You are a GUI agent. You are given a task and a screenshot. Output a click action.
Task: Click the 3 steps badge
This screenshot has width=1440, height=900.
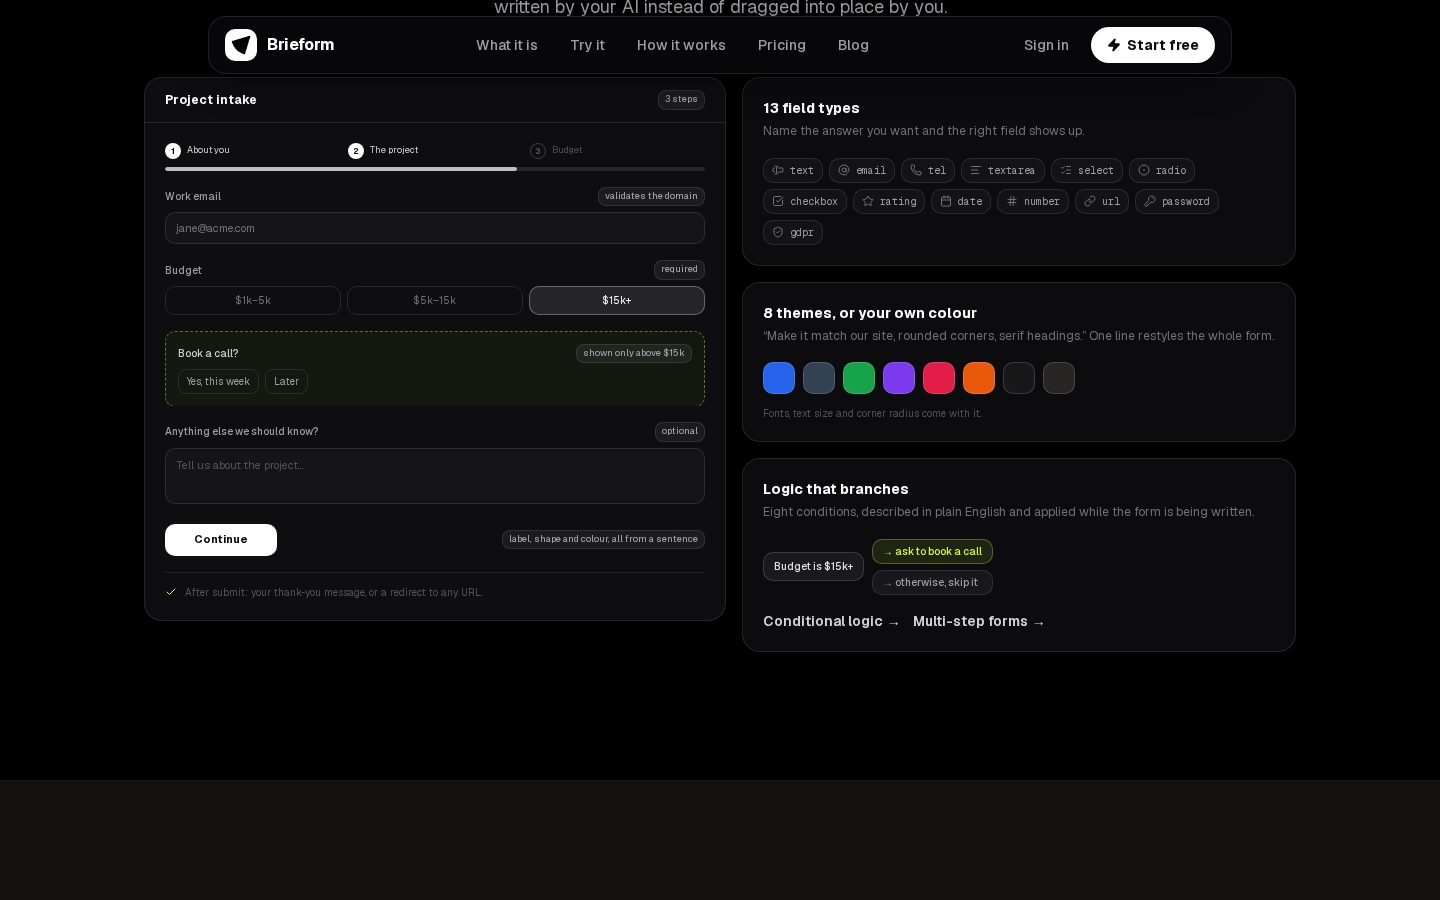pos(681,100)
